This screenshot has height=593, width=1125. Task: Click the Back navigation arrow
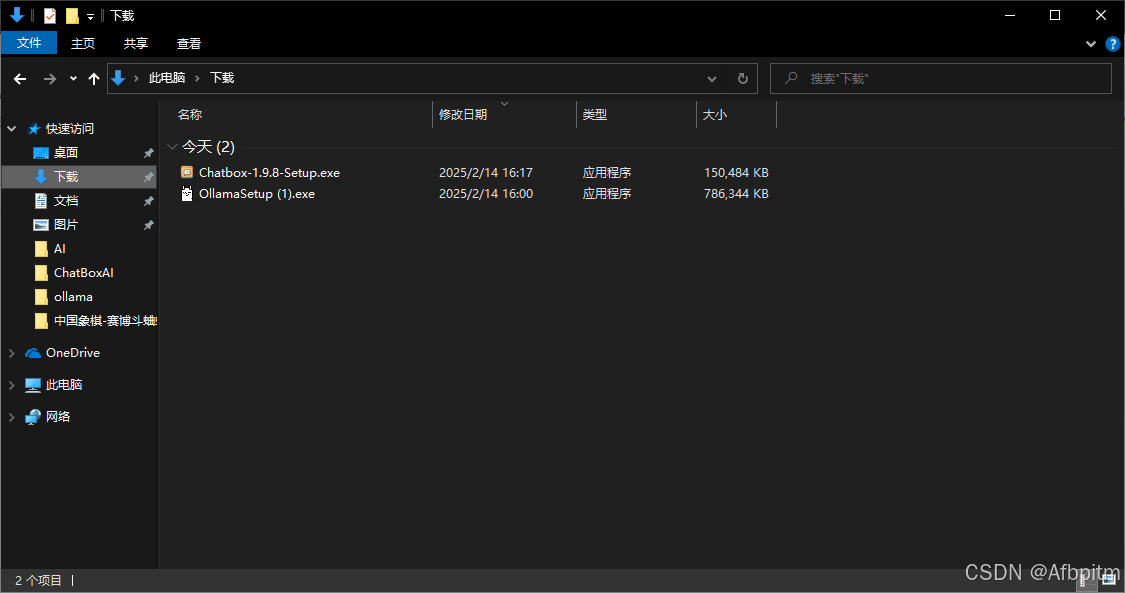(x=20, y=78)
